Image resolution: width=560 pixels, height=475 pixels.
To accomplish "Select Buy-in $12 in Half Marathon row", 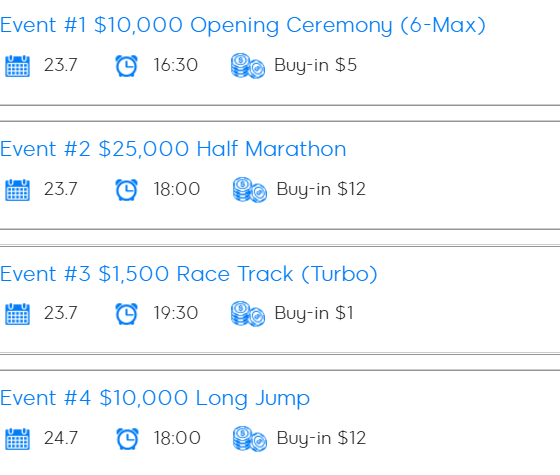I will [x=321, y=189].
